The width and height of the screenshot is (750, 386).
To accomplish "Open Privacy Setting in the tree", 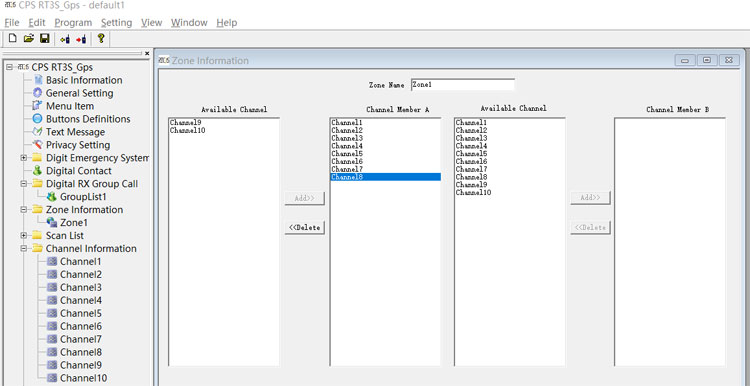I will coord(78,144).
